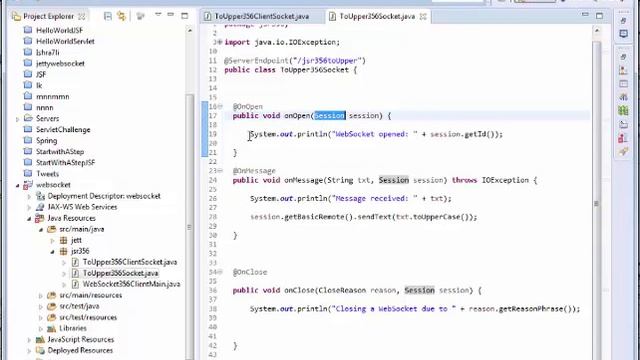The image size is (640, 360).
Task: Expand the Libraries node
Action: click(41, 329)
